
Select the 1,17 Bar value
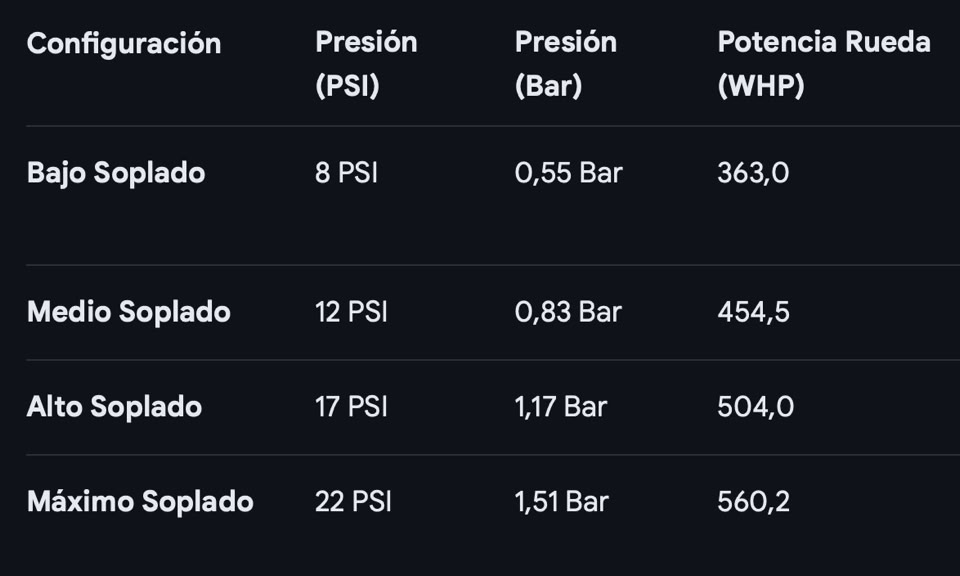click(x=560, y=407)
